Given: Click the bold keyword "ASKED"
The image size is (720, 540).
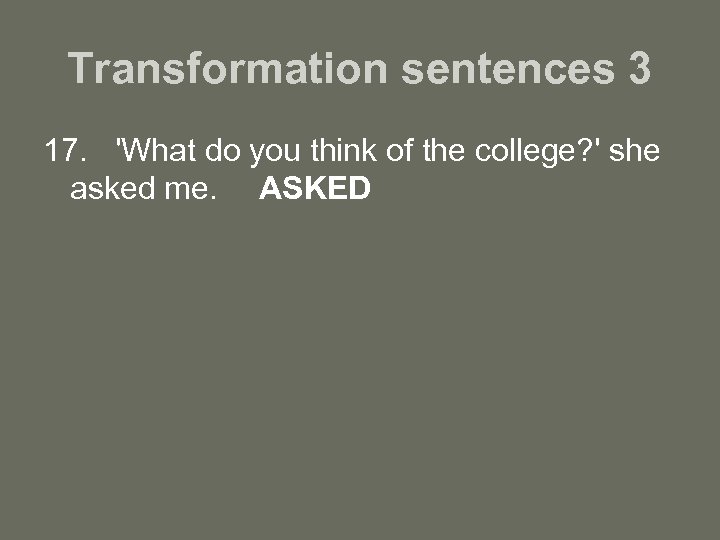Looking at the screenshot, I should 315,188.
